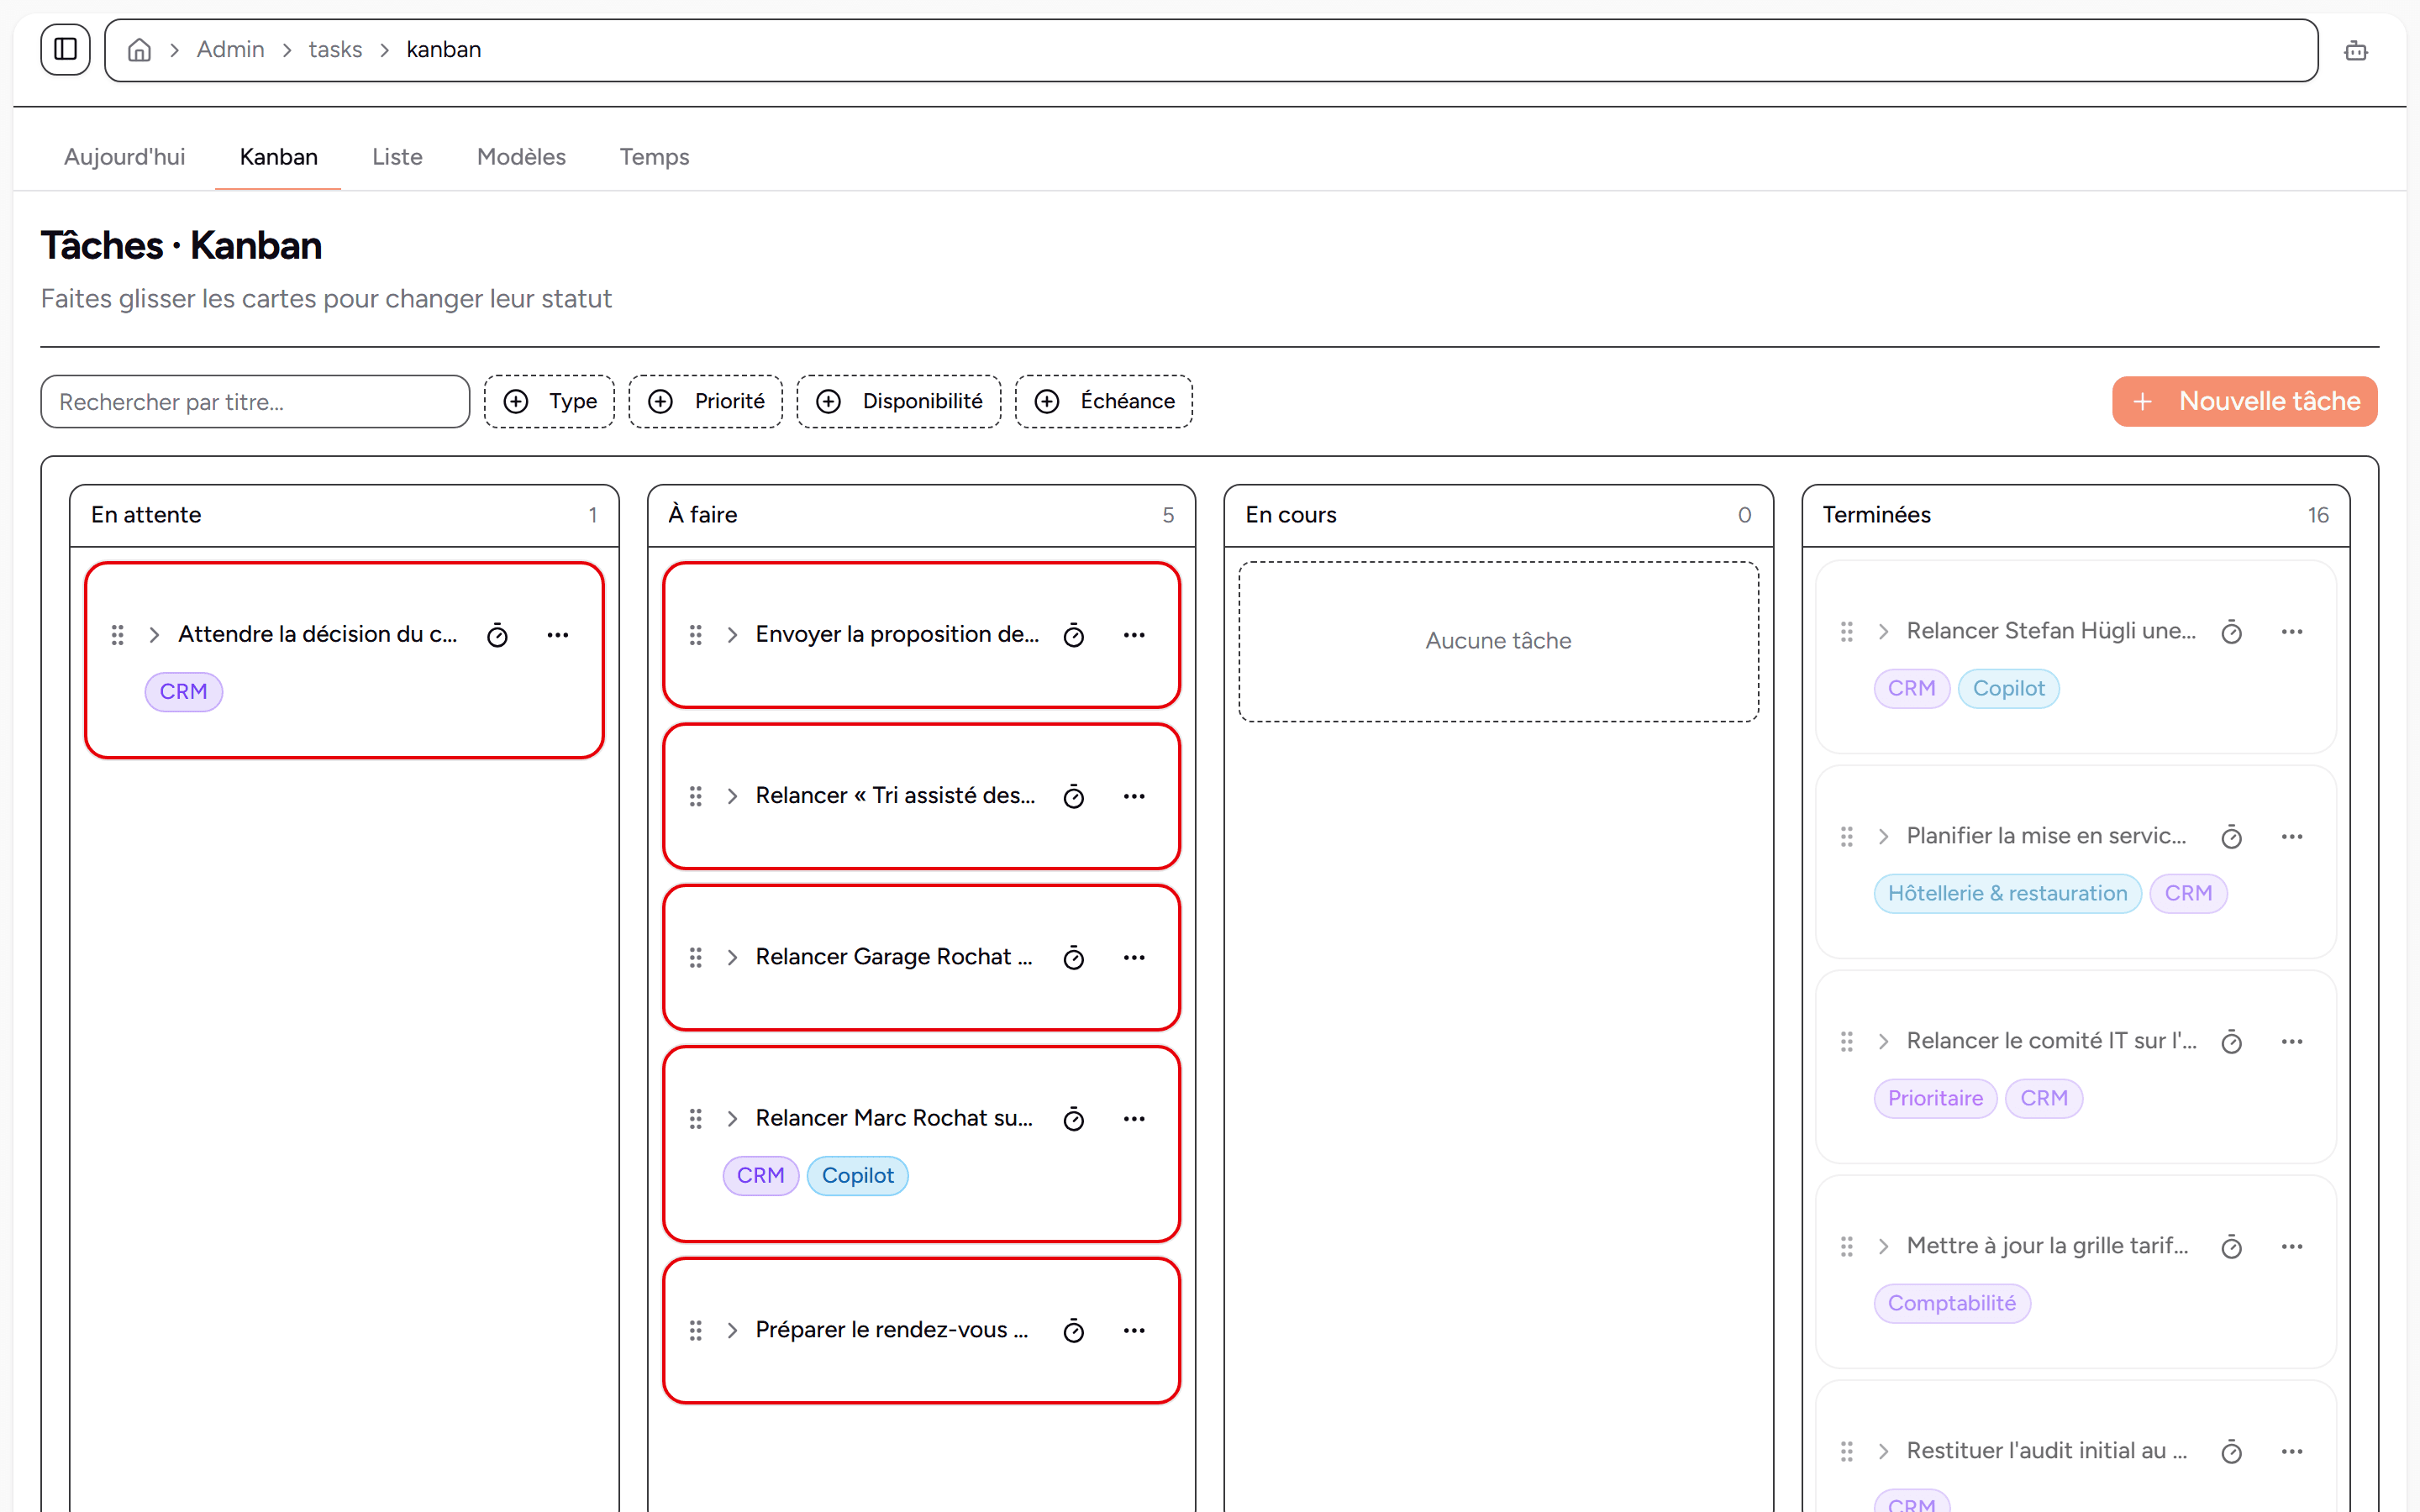
Task: Start timer on Relancer Marc Rochat card
Action: point(1074,1119)
